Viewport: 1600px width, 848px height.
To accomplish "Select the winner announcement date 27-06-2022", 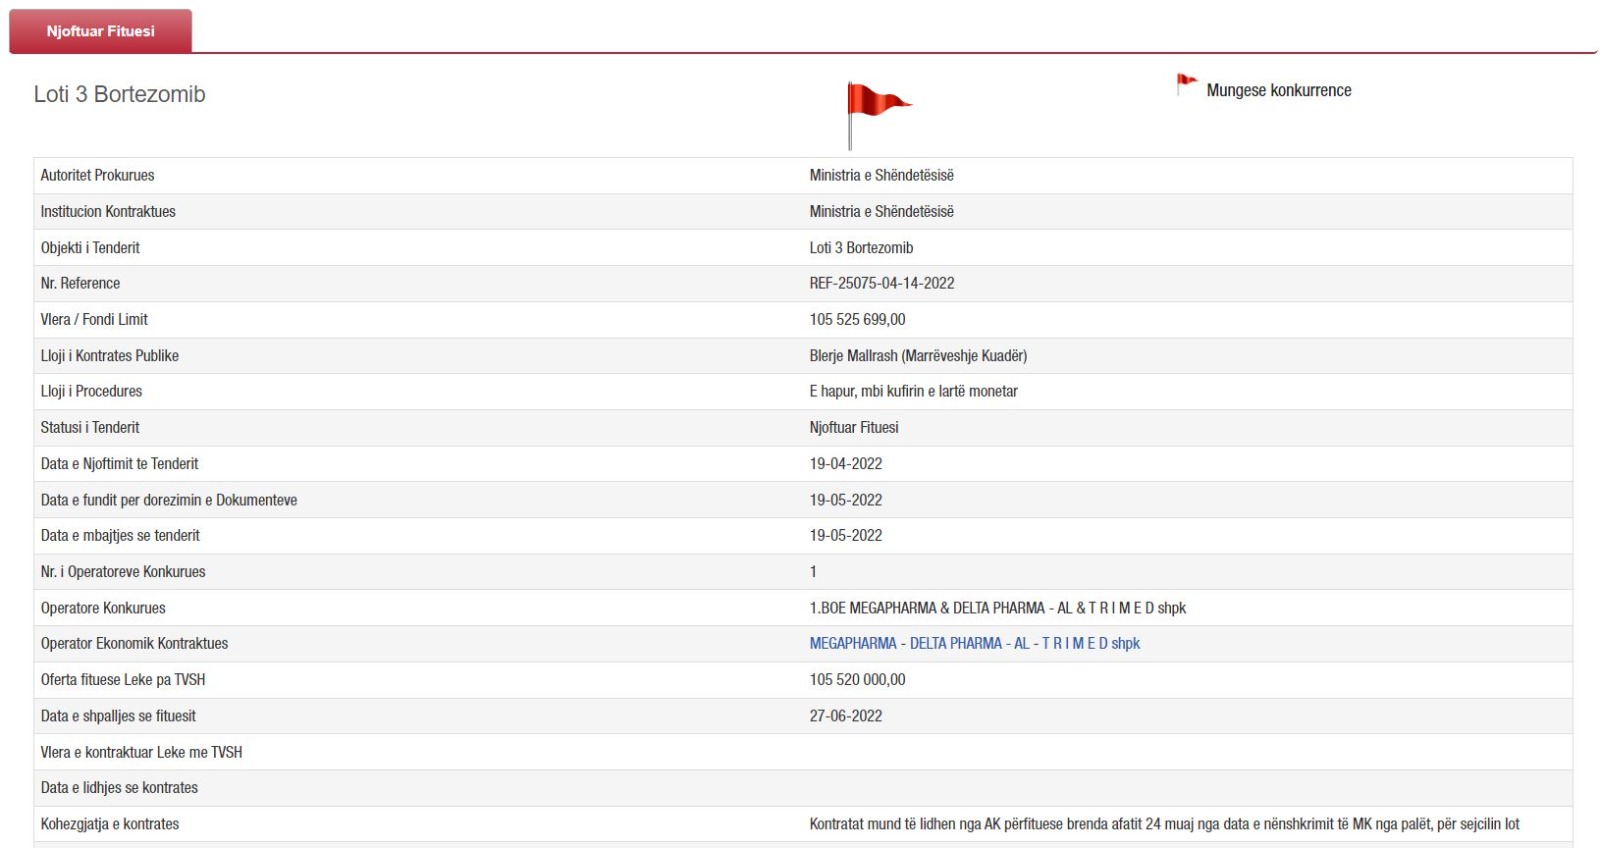I will [845, 716].
